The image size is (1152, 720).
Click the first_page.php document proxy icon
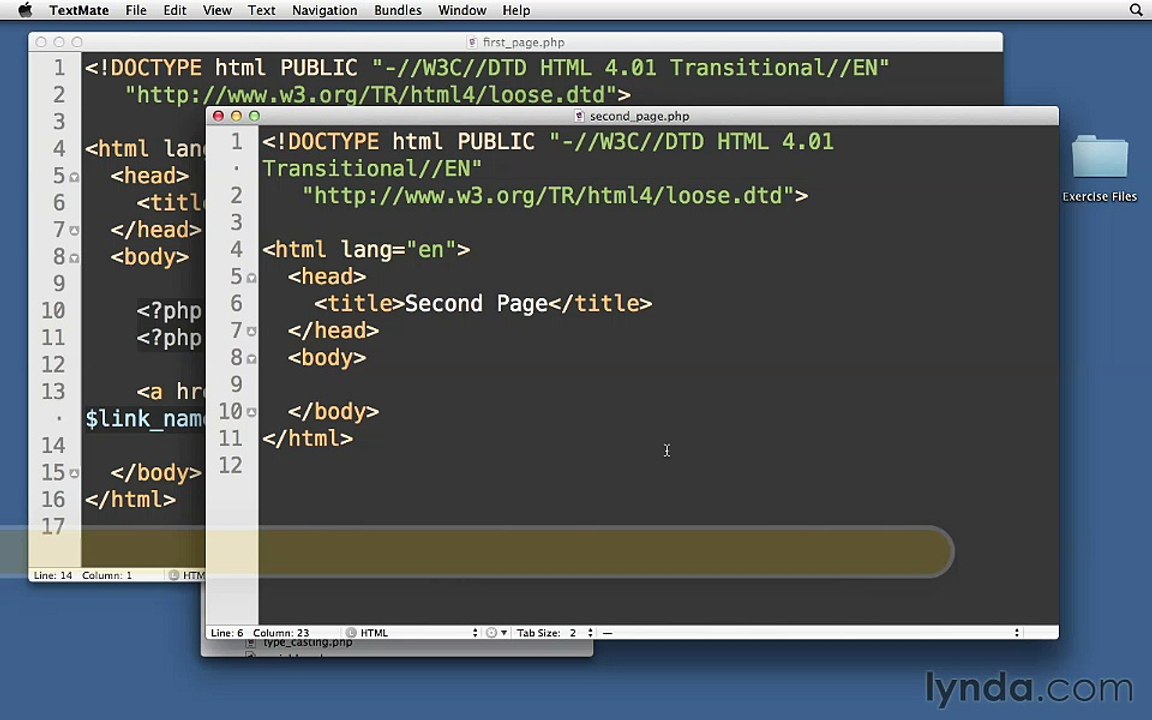(x=472, y=43)
